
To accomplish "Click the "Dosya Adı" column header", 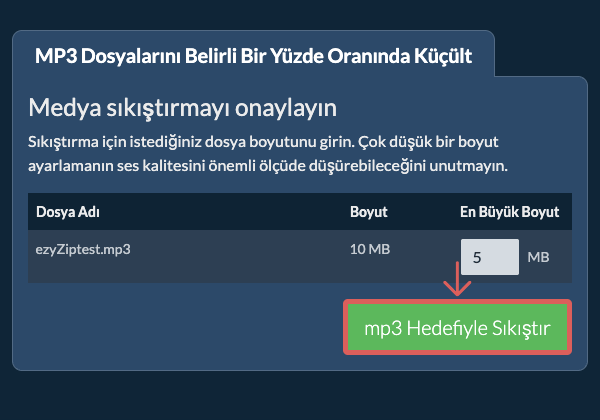I will click(x=68, y=212).
